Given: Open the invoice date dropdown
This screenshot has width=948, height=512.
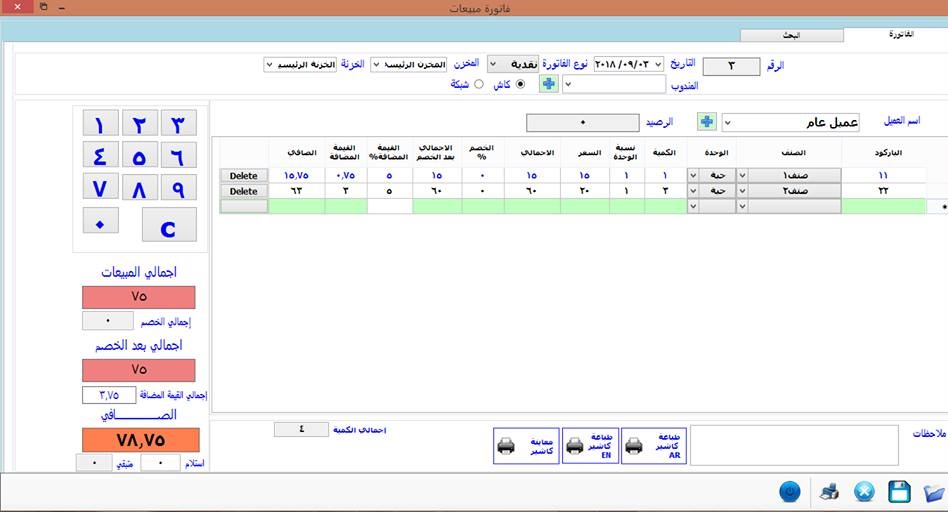Looking at the screenshot, I should 658,64.
